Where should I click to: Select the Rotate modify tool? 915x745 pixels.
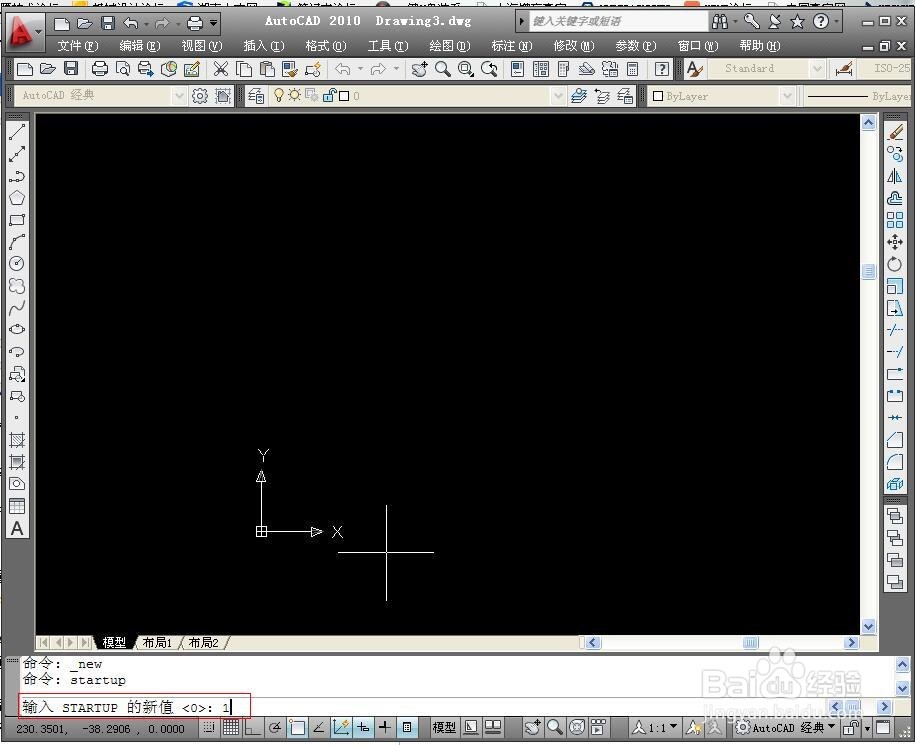pos(895,264)
